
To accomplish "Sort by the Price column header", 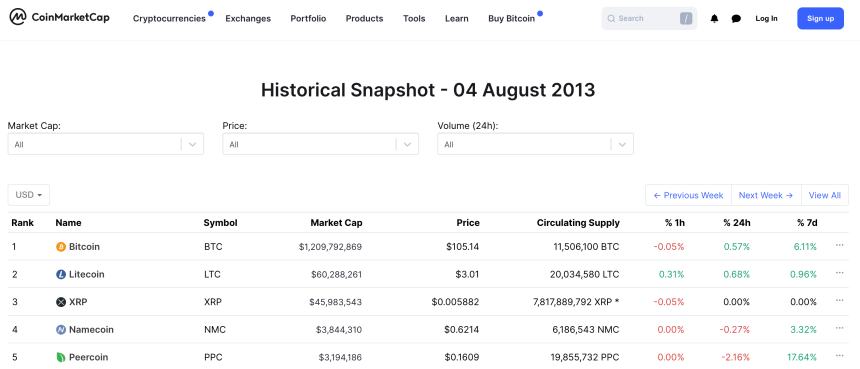I will tap(468, 223).
